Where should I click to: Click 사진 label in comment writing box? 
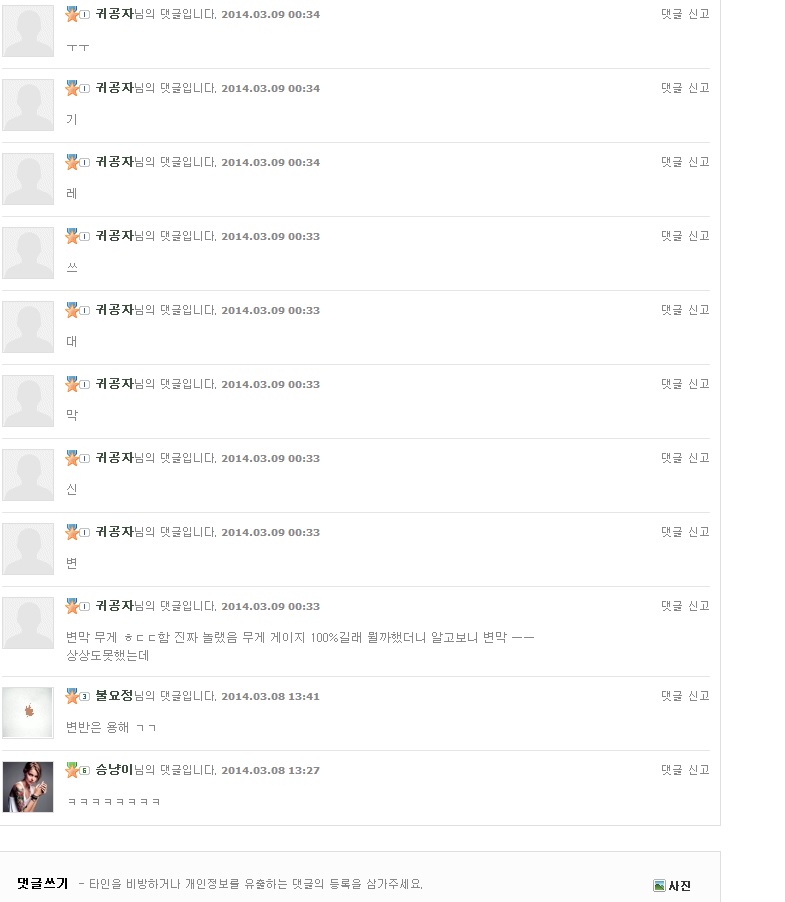point(679,886)
